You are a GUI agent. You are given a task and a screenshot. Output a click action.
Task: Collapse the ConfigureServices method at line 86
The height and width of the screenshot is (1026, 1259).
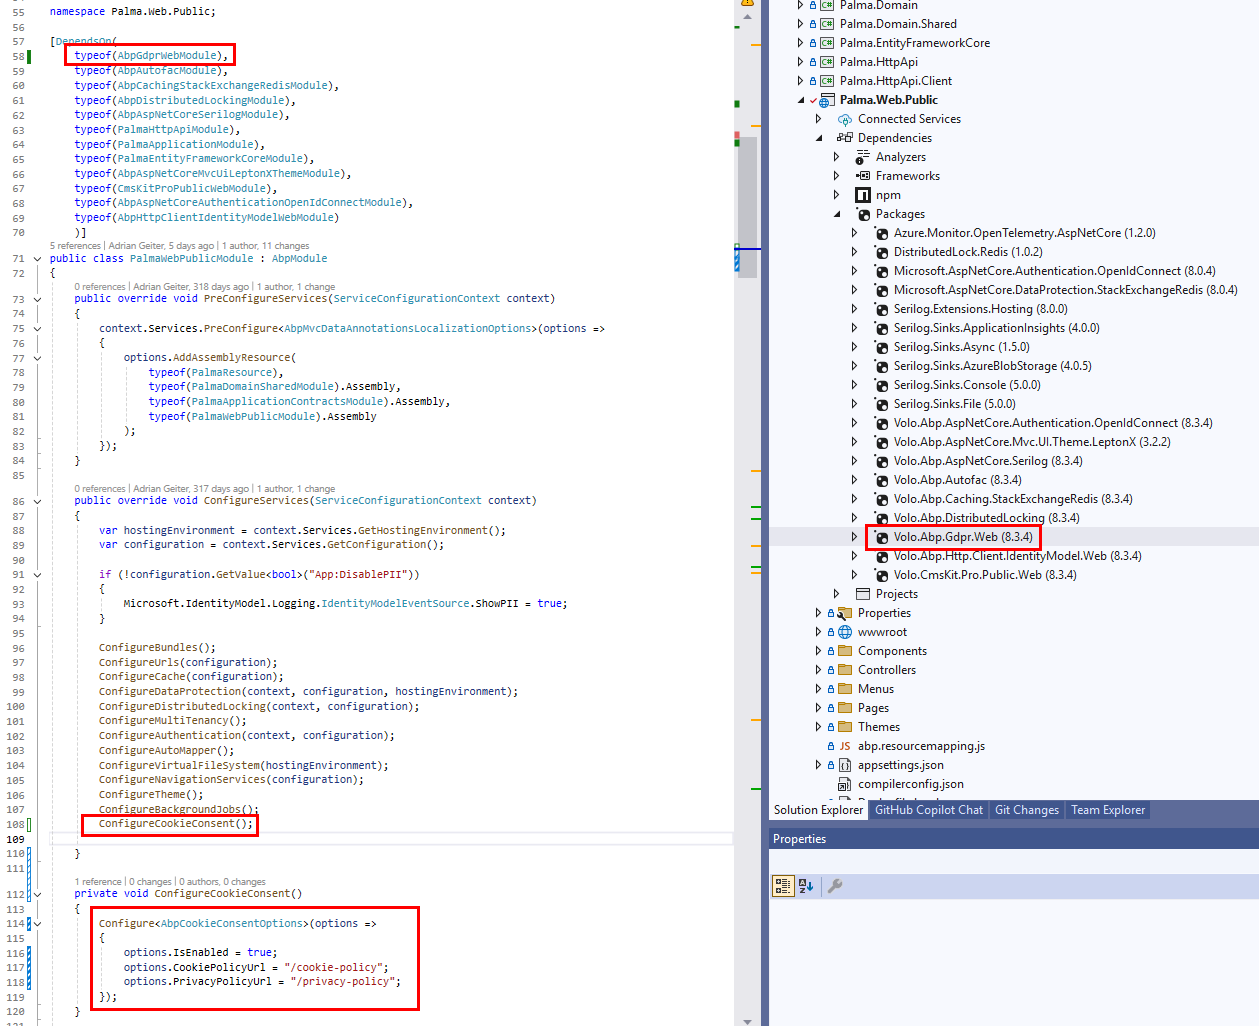click(38, 501)
